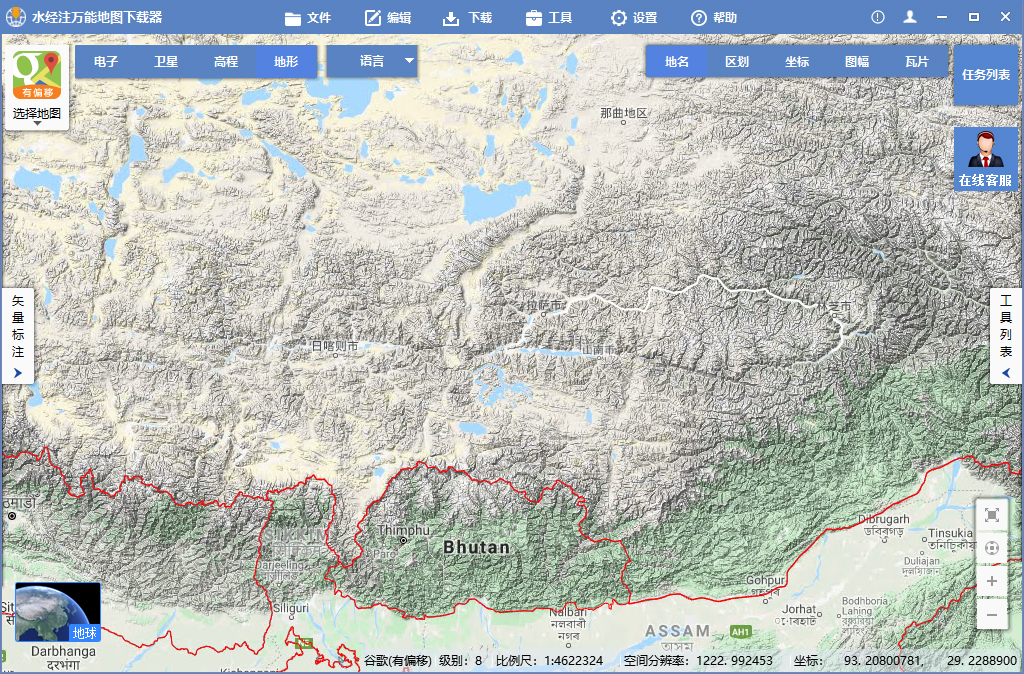Expand the 工具列表 side panel

pos(1006,336)
